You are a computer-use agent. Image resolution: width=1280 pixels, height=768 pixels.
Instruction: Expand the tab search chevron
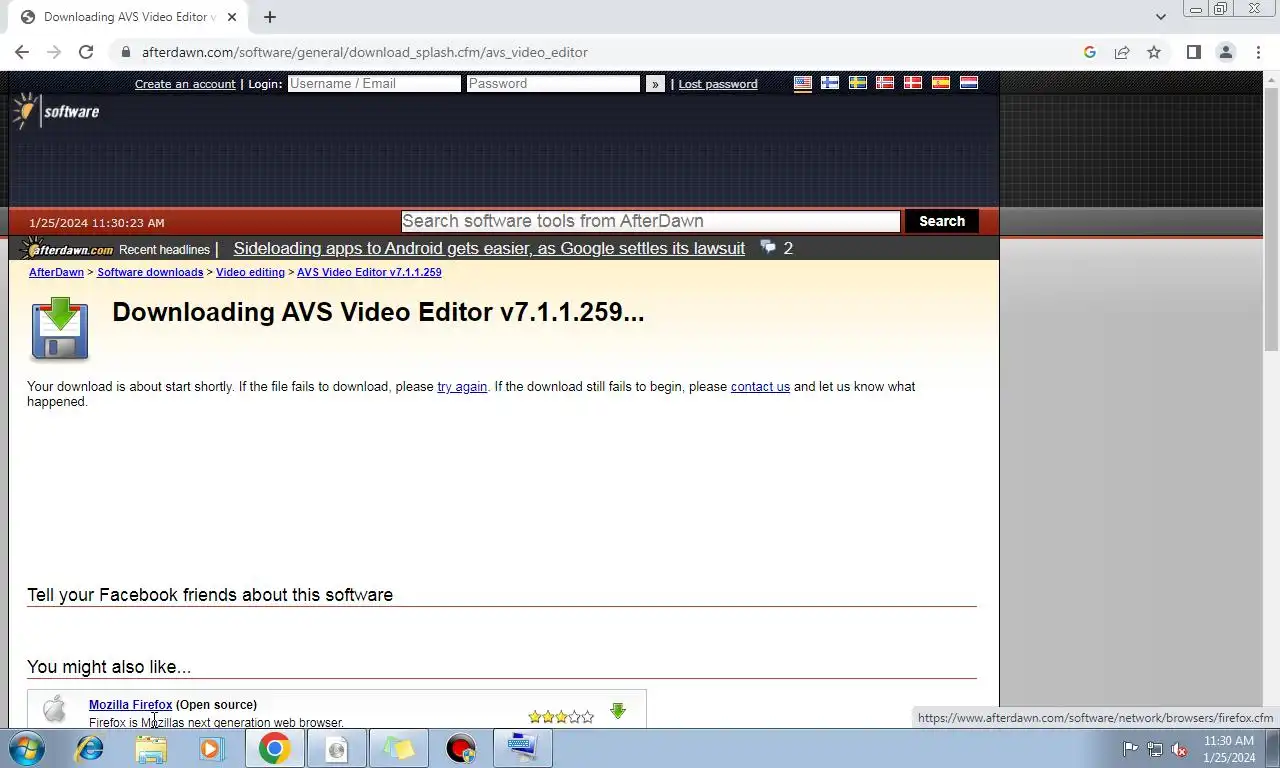pyautogui.click(x=1160, y=17)
